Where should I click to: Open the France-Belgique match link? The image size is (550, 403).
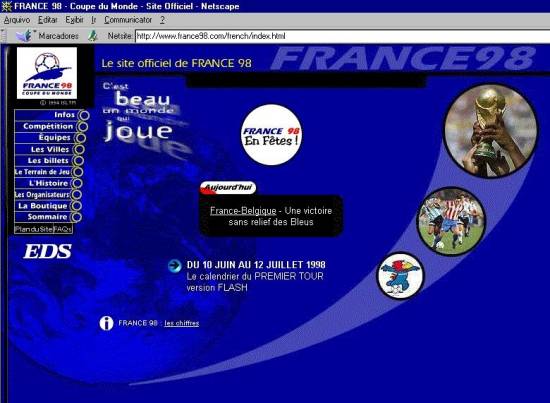(243, 211)
